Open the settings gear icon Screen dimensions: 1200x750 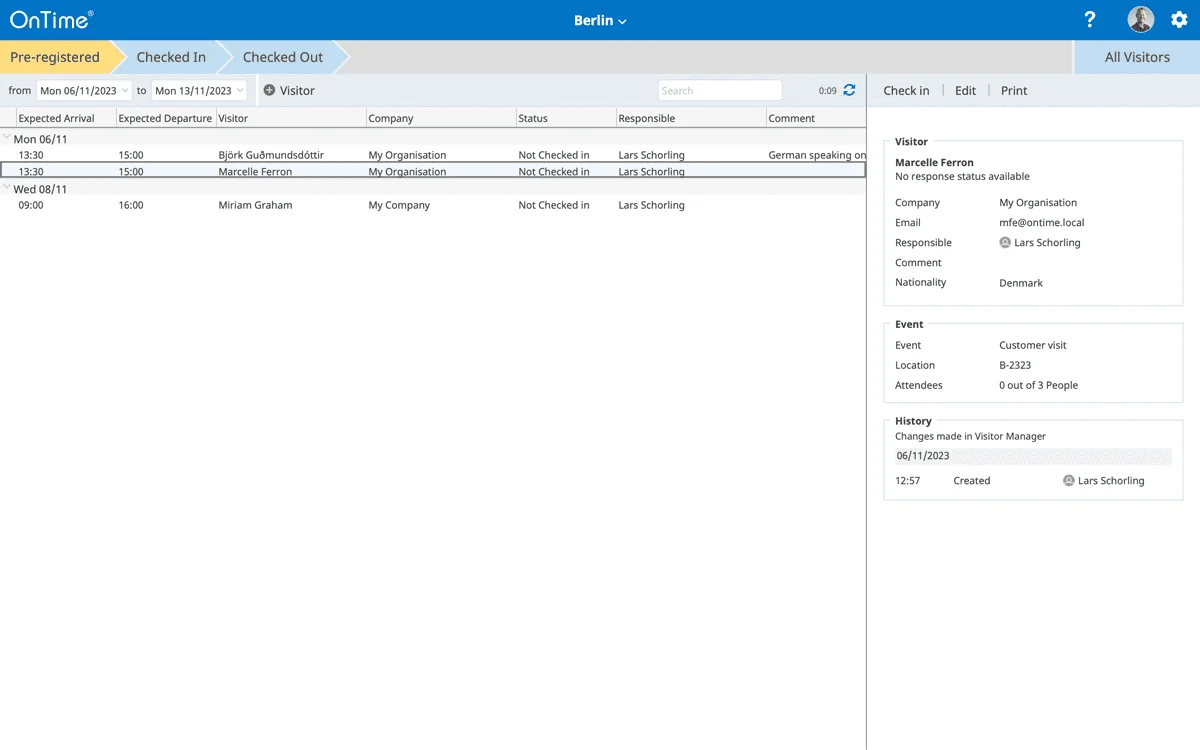click(1179, 20)
